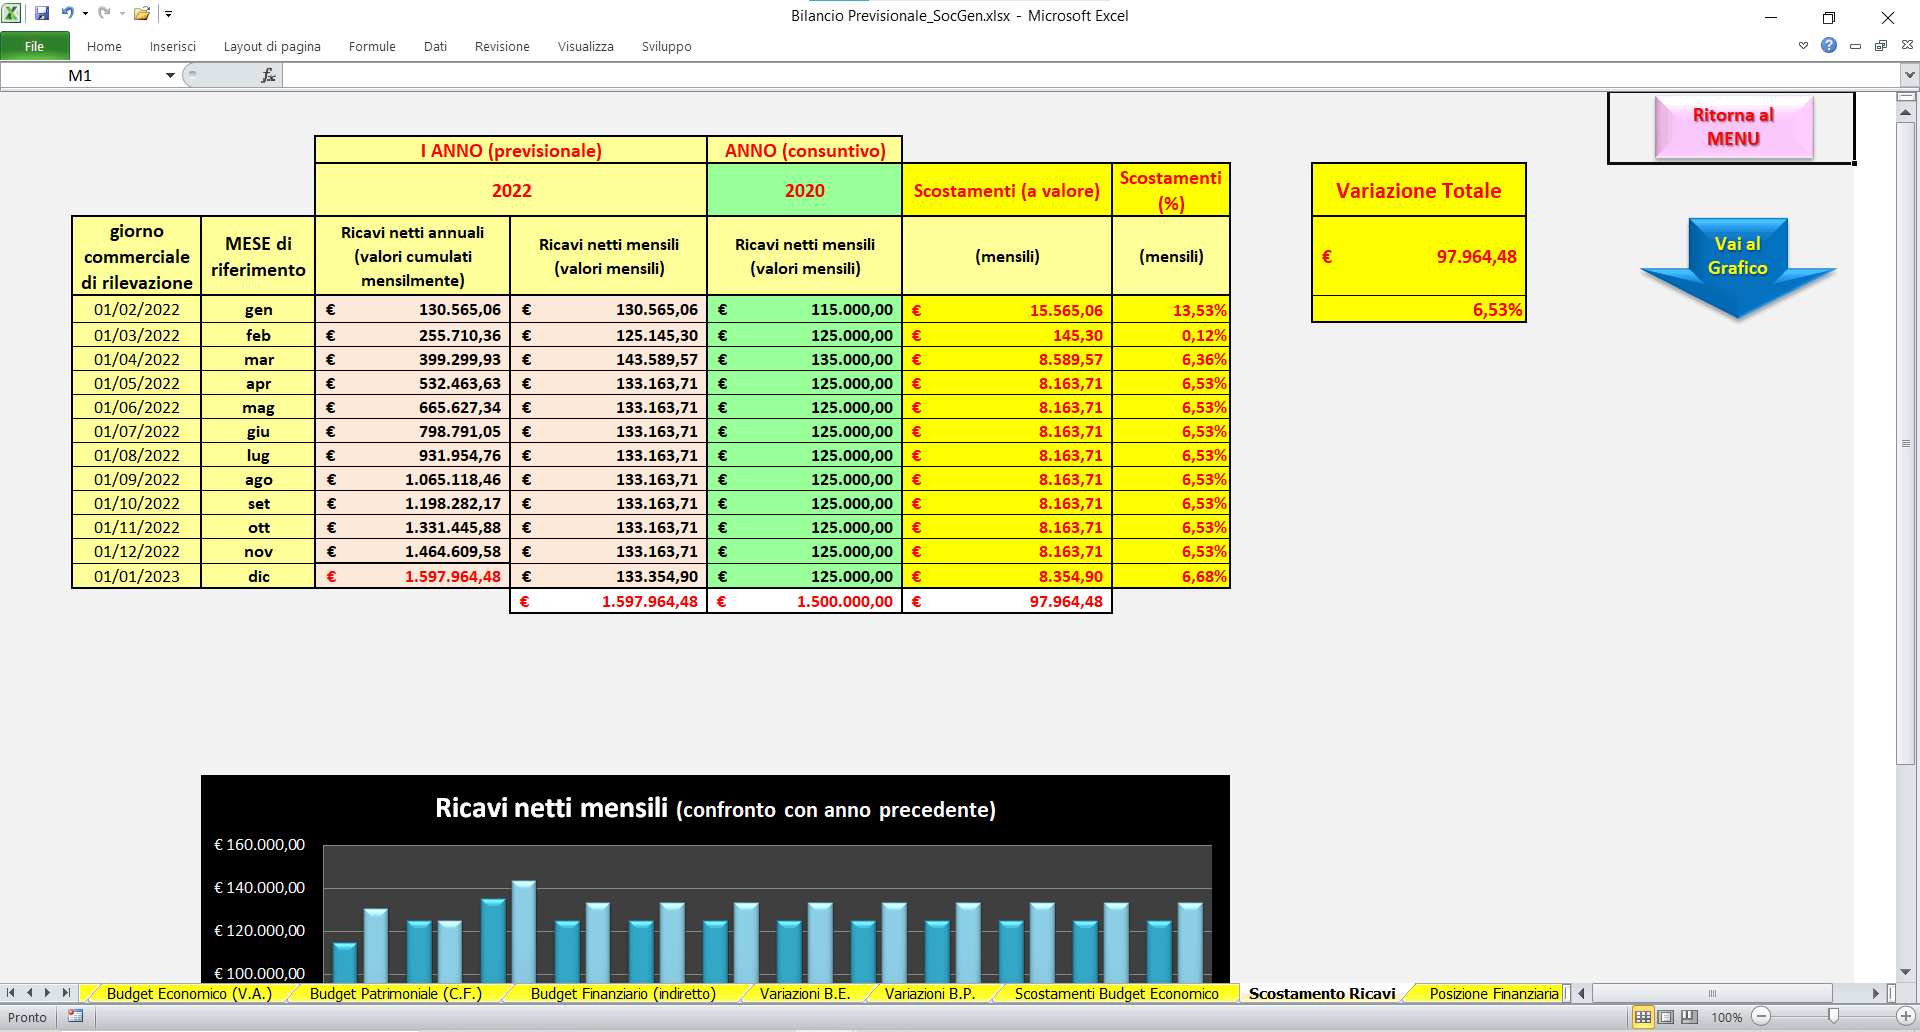The height and width of the screenshot is (1032, 1920).
Task: Click the macro record icon in status bar
Action: tap(75, 1016)
